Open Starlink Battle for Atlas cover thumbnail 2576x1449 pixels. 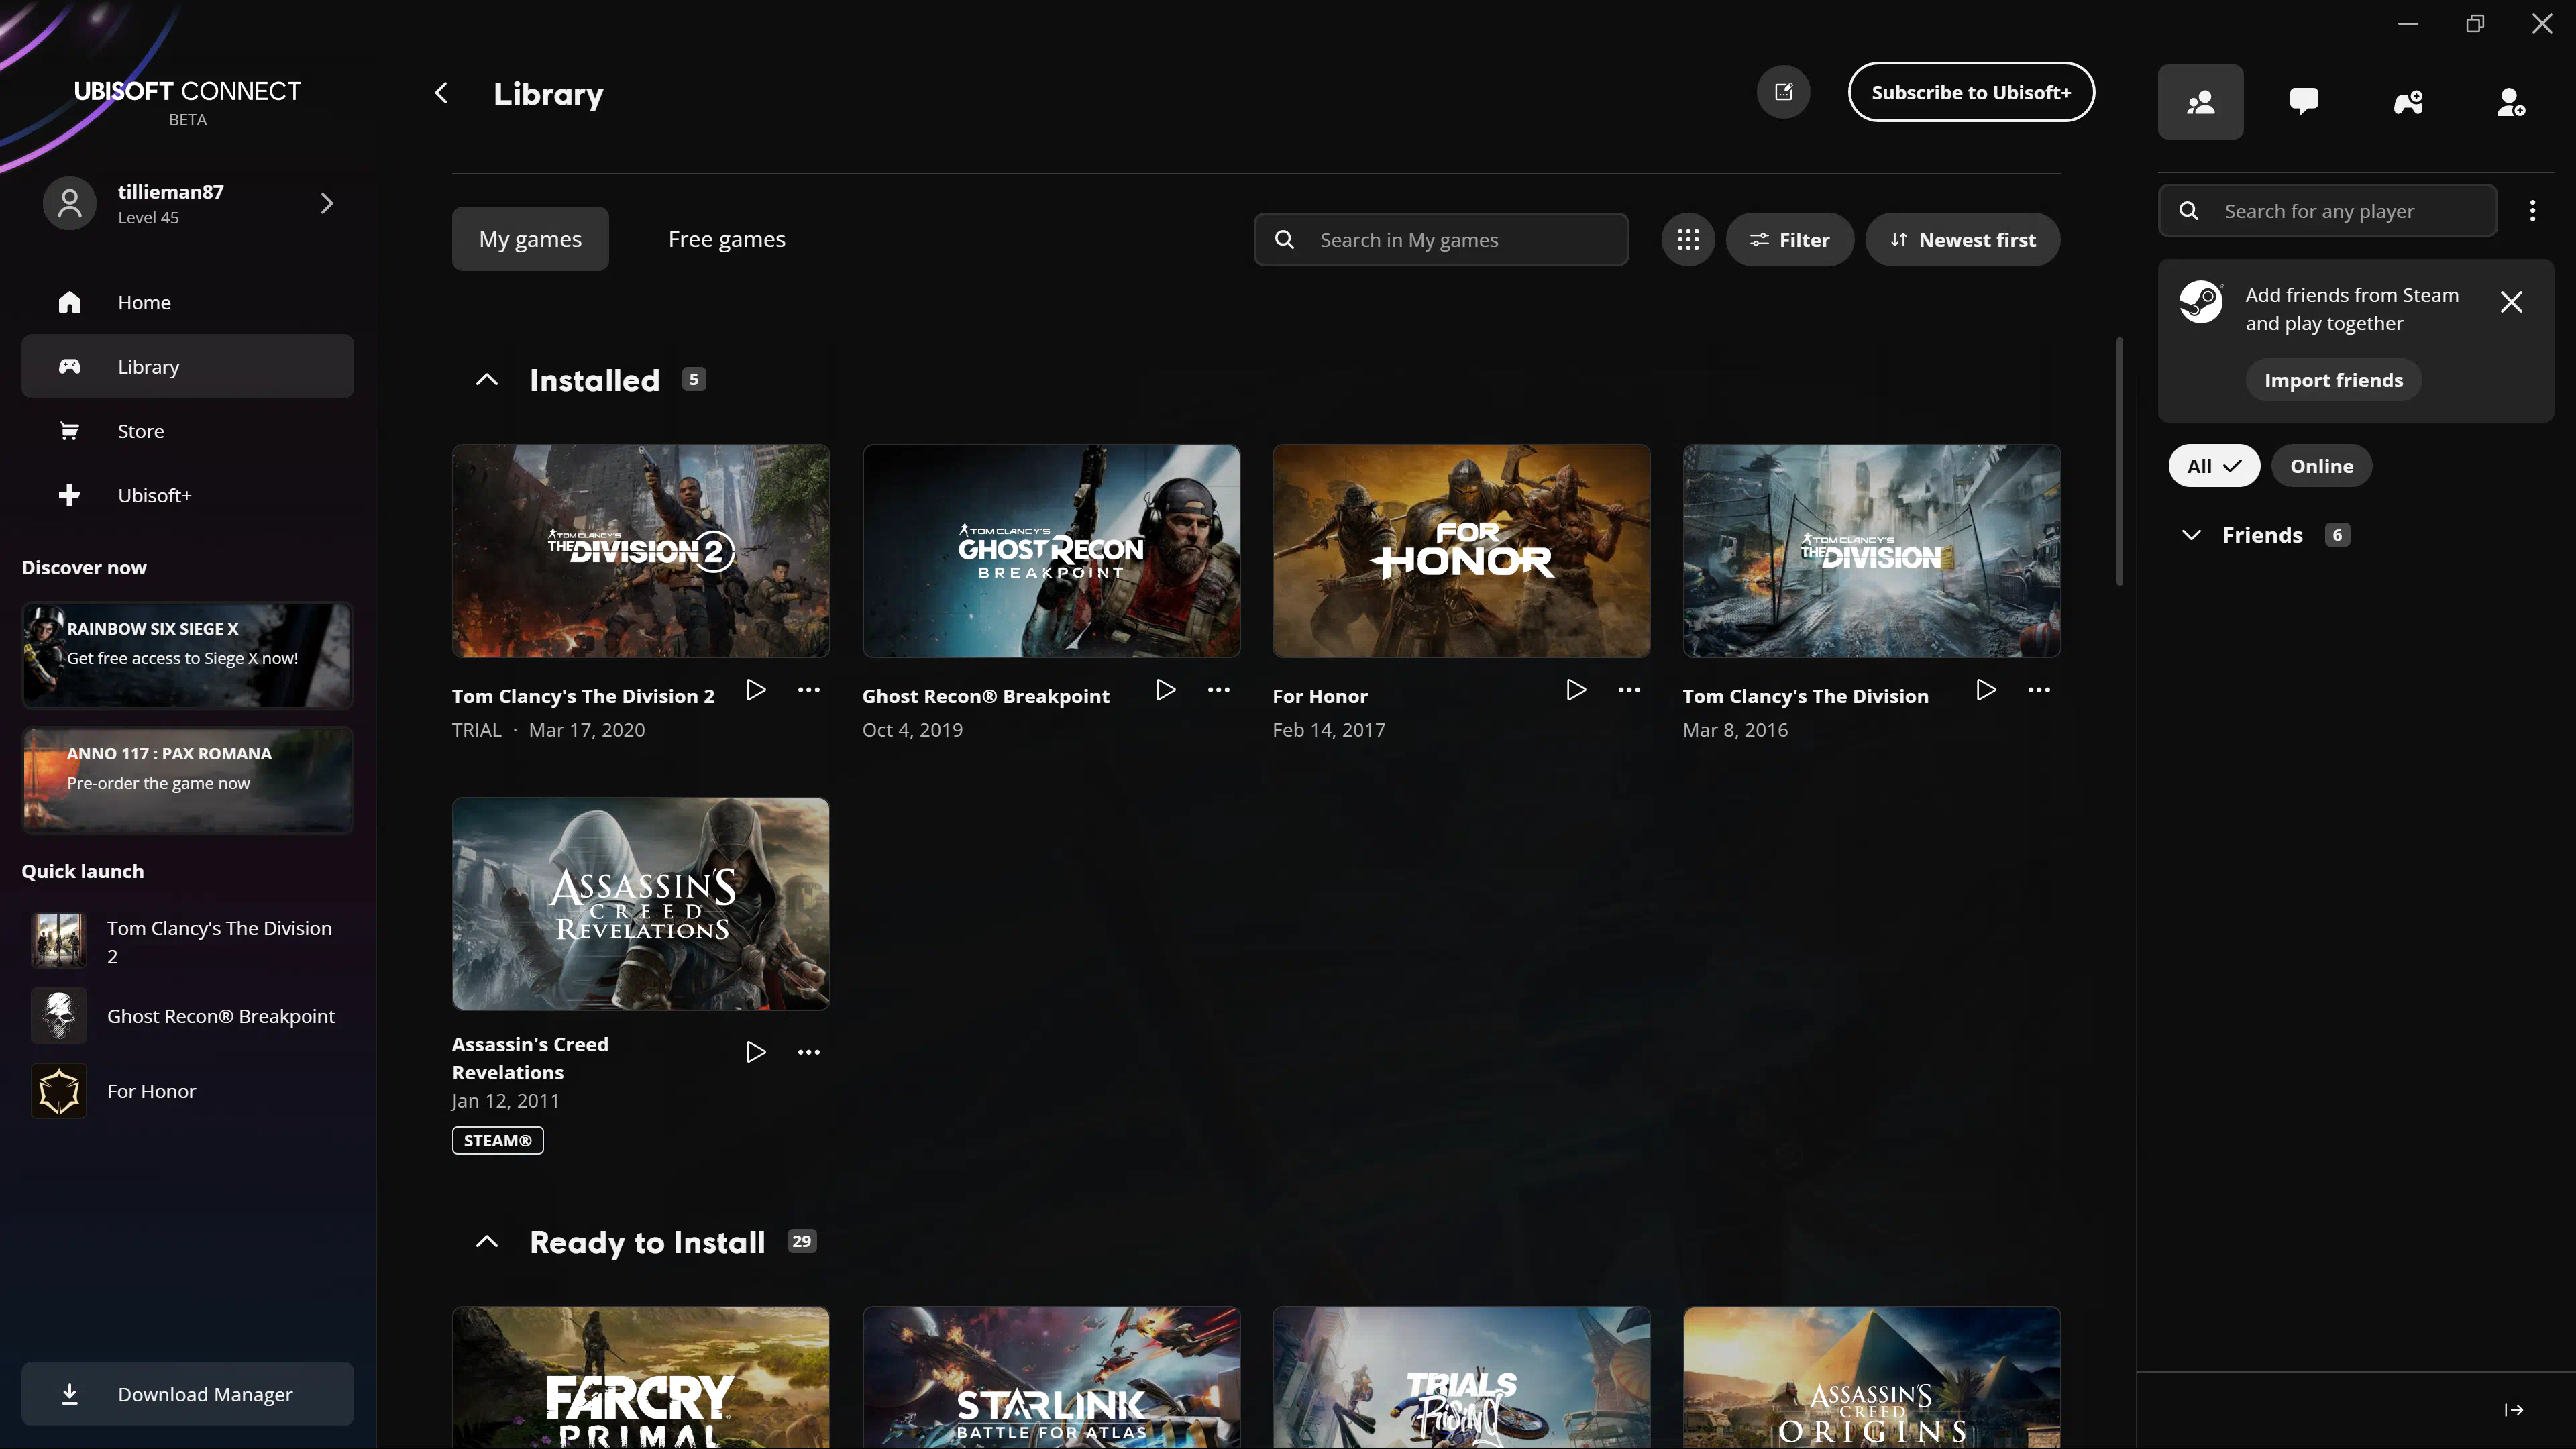click(1051, 1378)
